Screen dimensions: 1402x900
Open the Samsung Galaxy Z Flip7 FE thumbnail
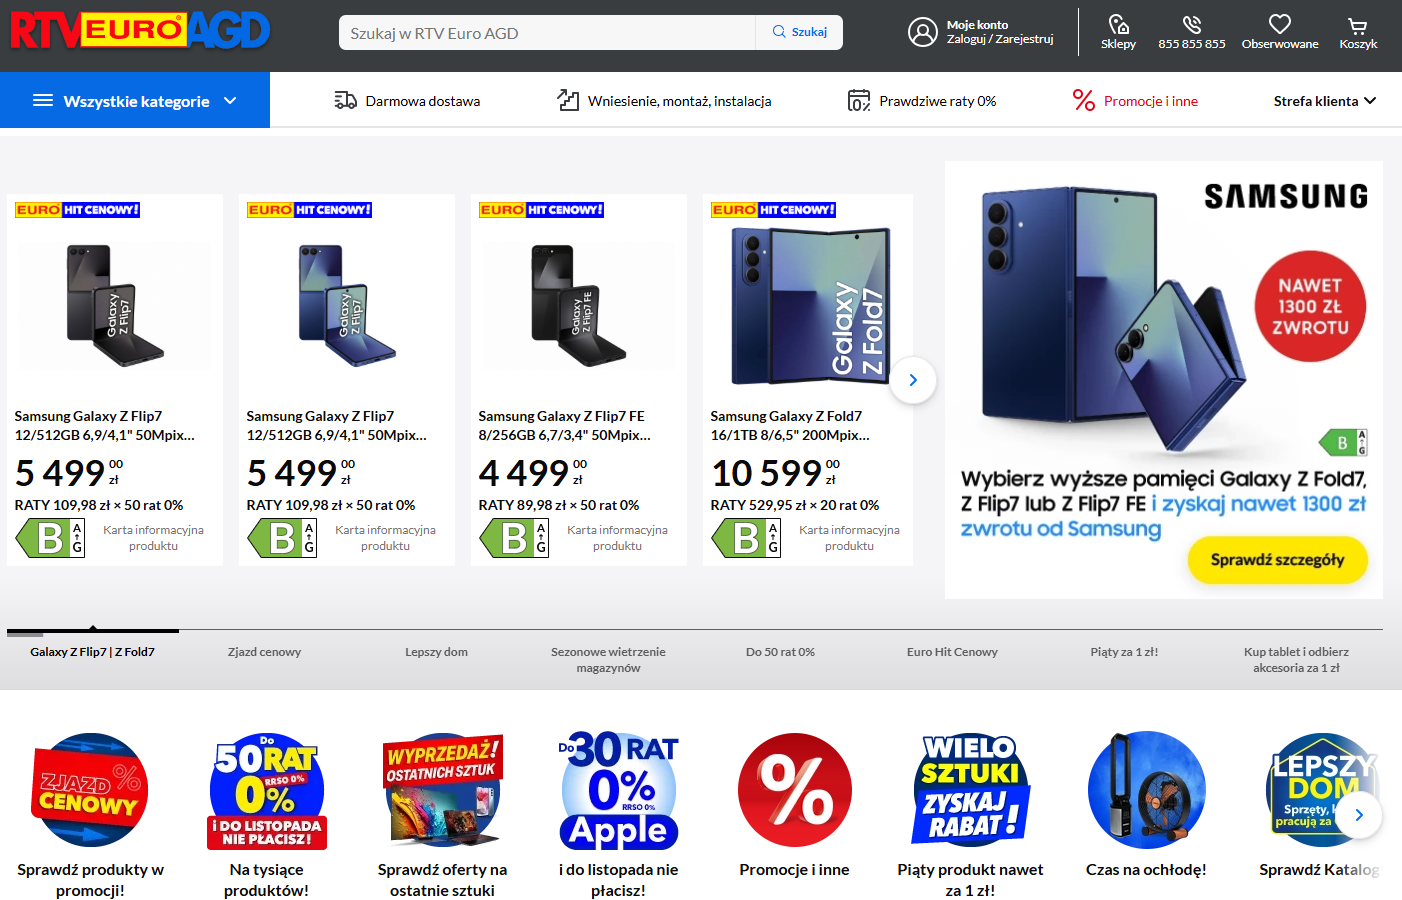[x=579, y=305]
